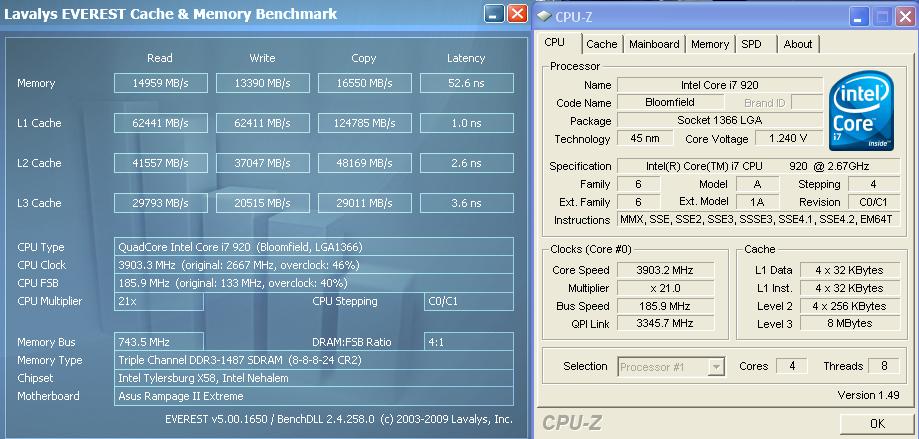Click the Package Socket 1366 LGA field

(x=720, y=121)
